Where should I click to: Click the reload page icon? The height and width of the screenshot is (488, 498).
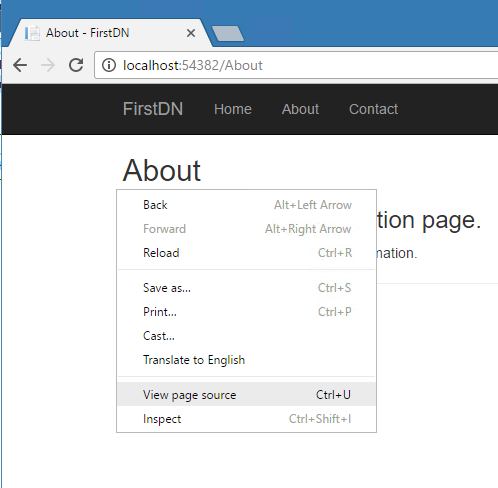pyautogui.click(x=76, y=65)
